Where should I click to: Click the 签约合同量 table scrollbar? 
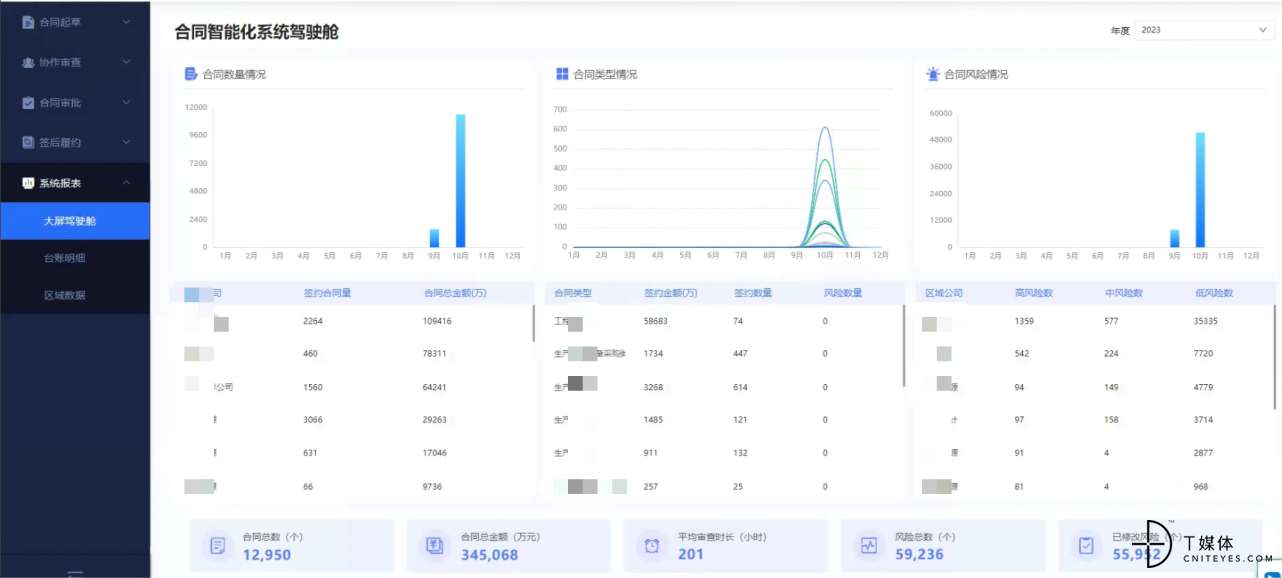tap(534, 322)
